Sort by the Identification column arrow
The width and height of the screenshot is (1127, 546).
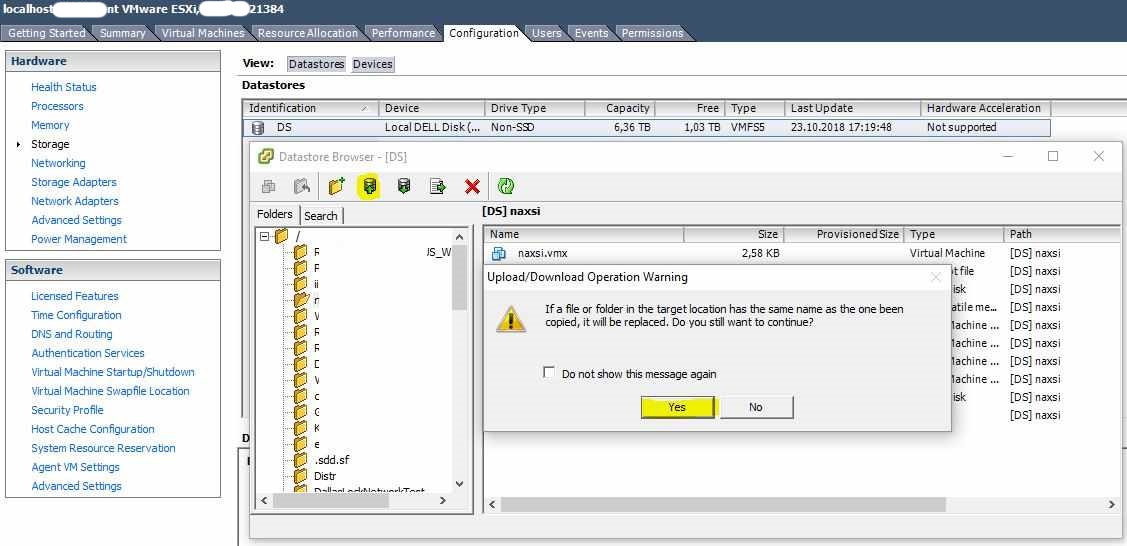click(365, 108)
